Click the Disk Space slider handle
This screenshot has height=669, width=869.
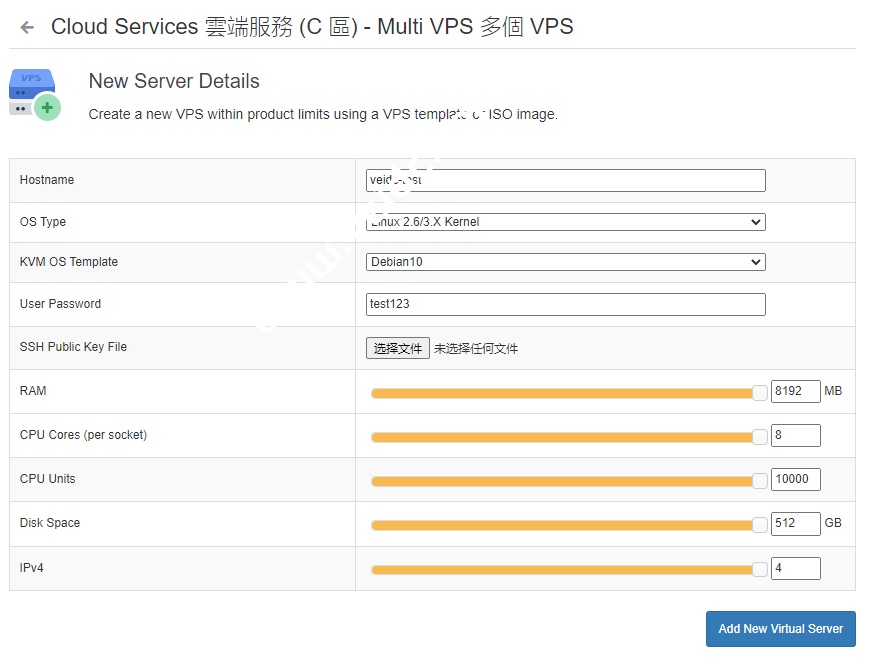click(x=760, y=524)
